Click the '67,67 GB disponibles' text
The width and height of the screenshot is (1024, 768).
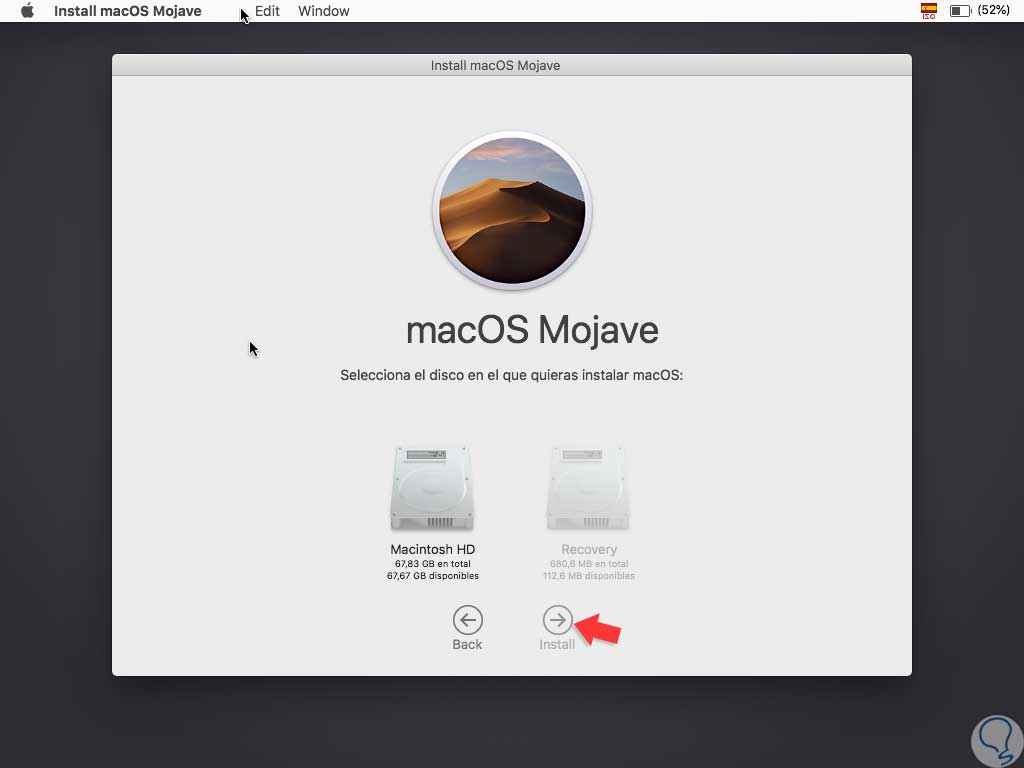(432, 575)
